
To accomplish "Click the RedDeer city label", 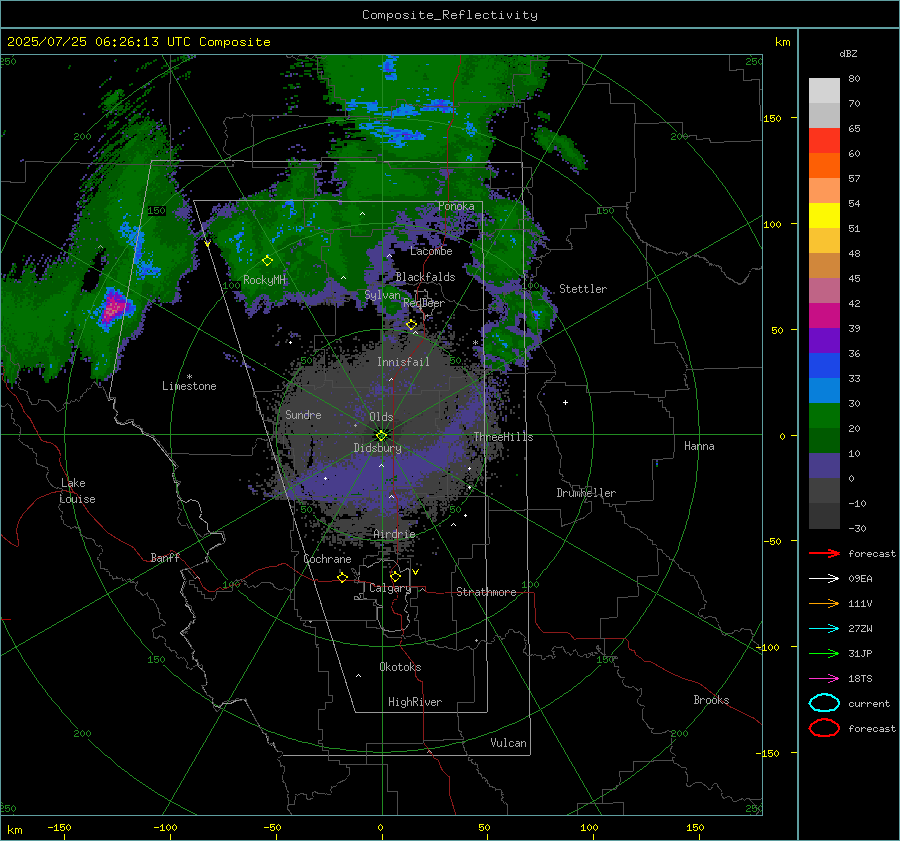I will coord(424,303).
